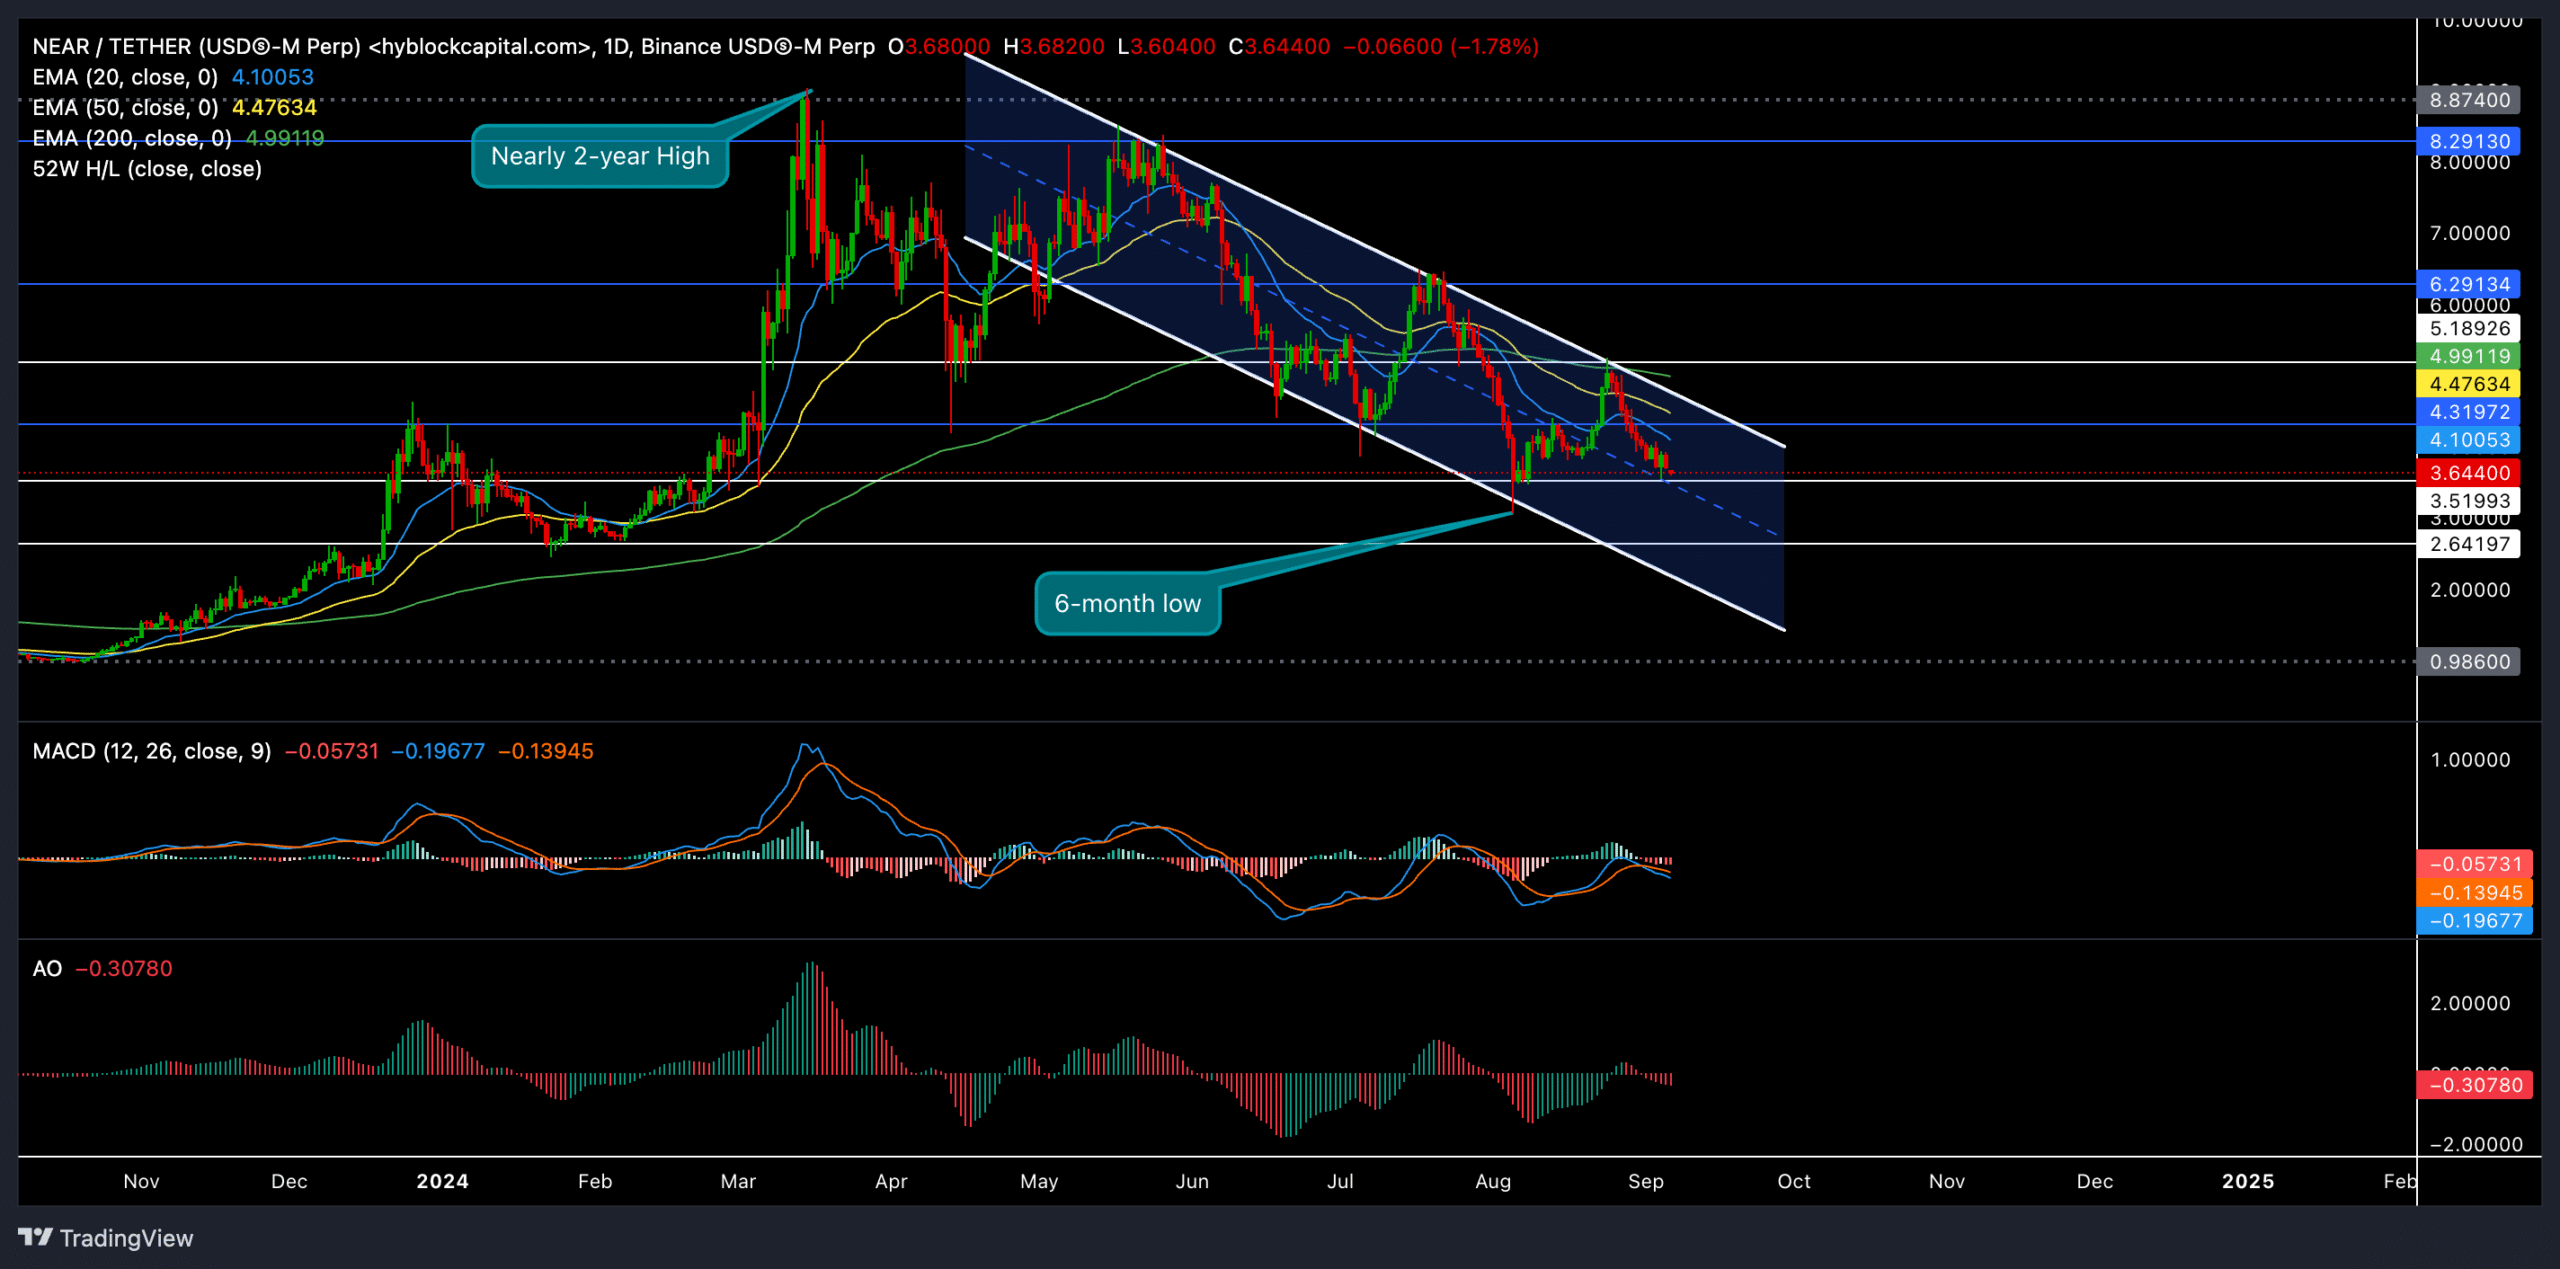Click the AO indicator legend label
The image size is (2560, 1269).
point(47,968)
